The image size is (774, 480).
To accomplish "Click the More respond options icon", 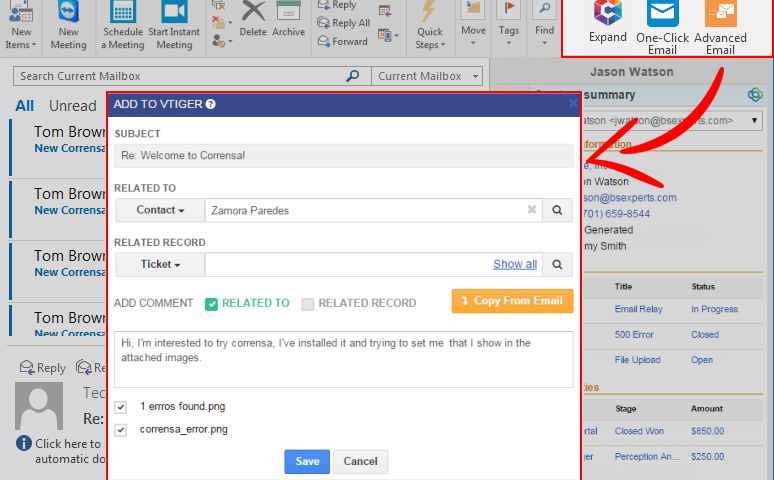I will 388,36.
